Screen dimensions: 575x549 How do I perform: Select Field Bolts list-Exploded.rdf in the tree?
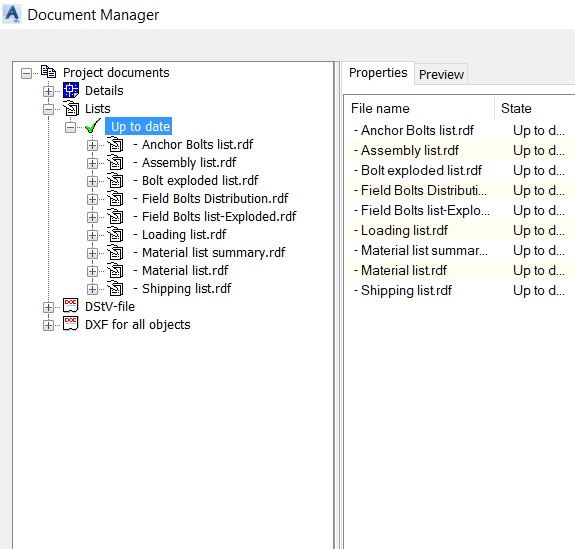pos(215,216)
